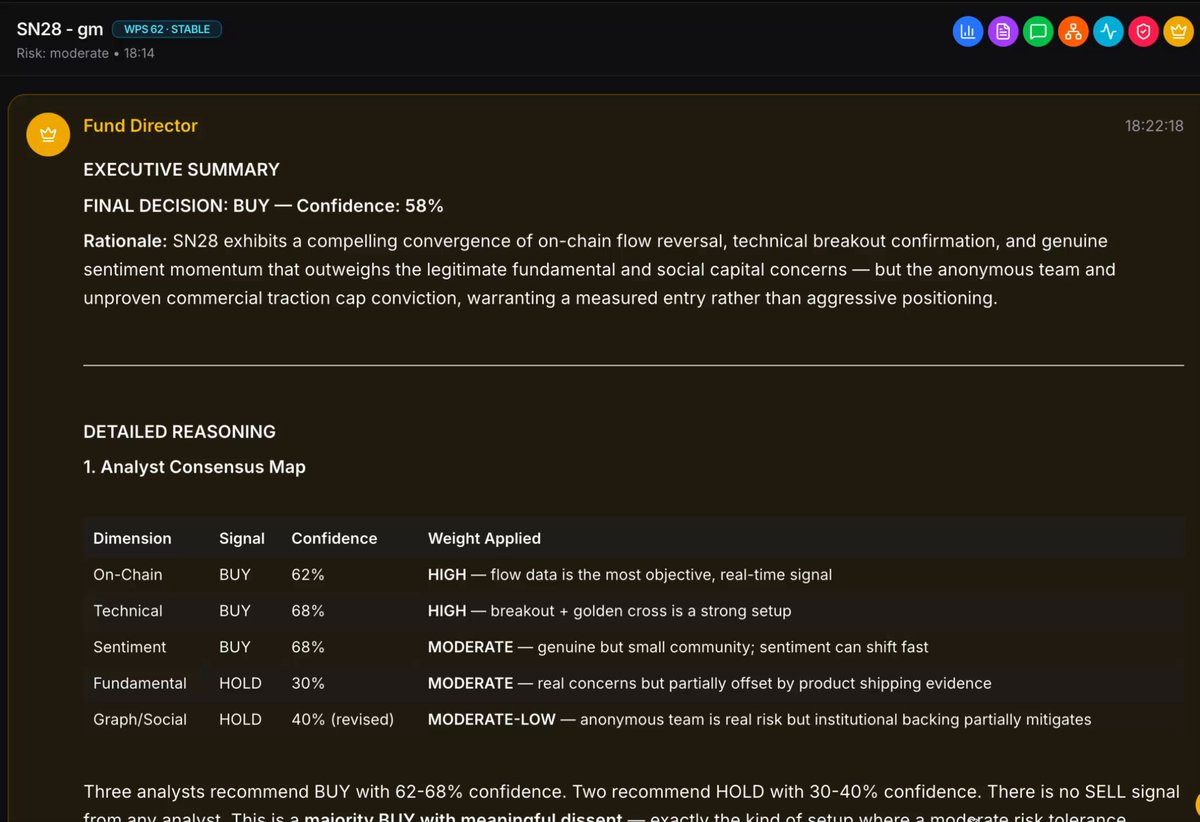Click the HOLD signal in Graph/Social row

coord(240,719)
